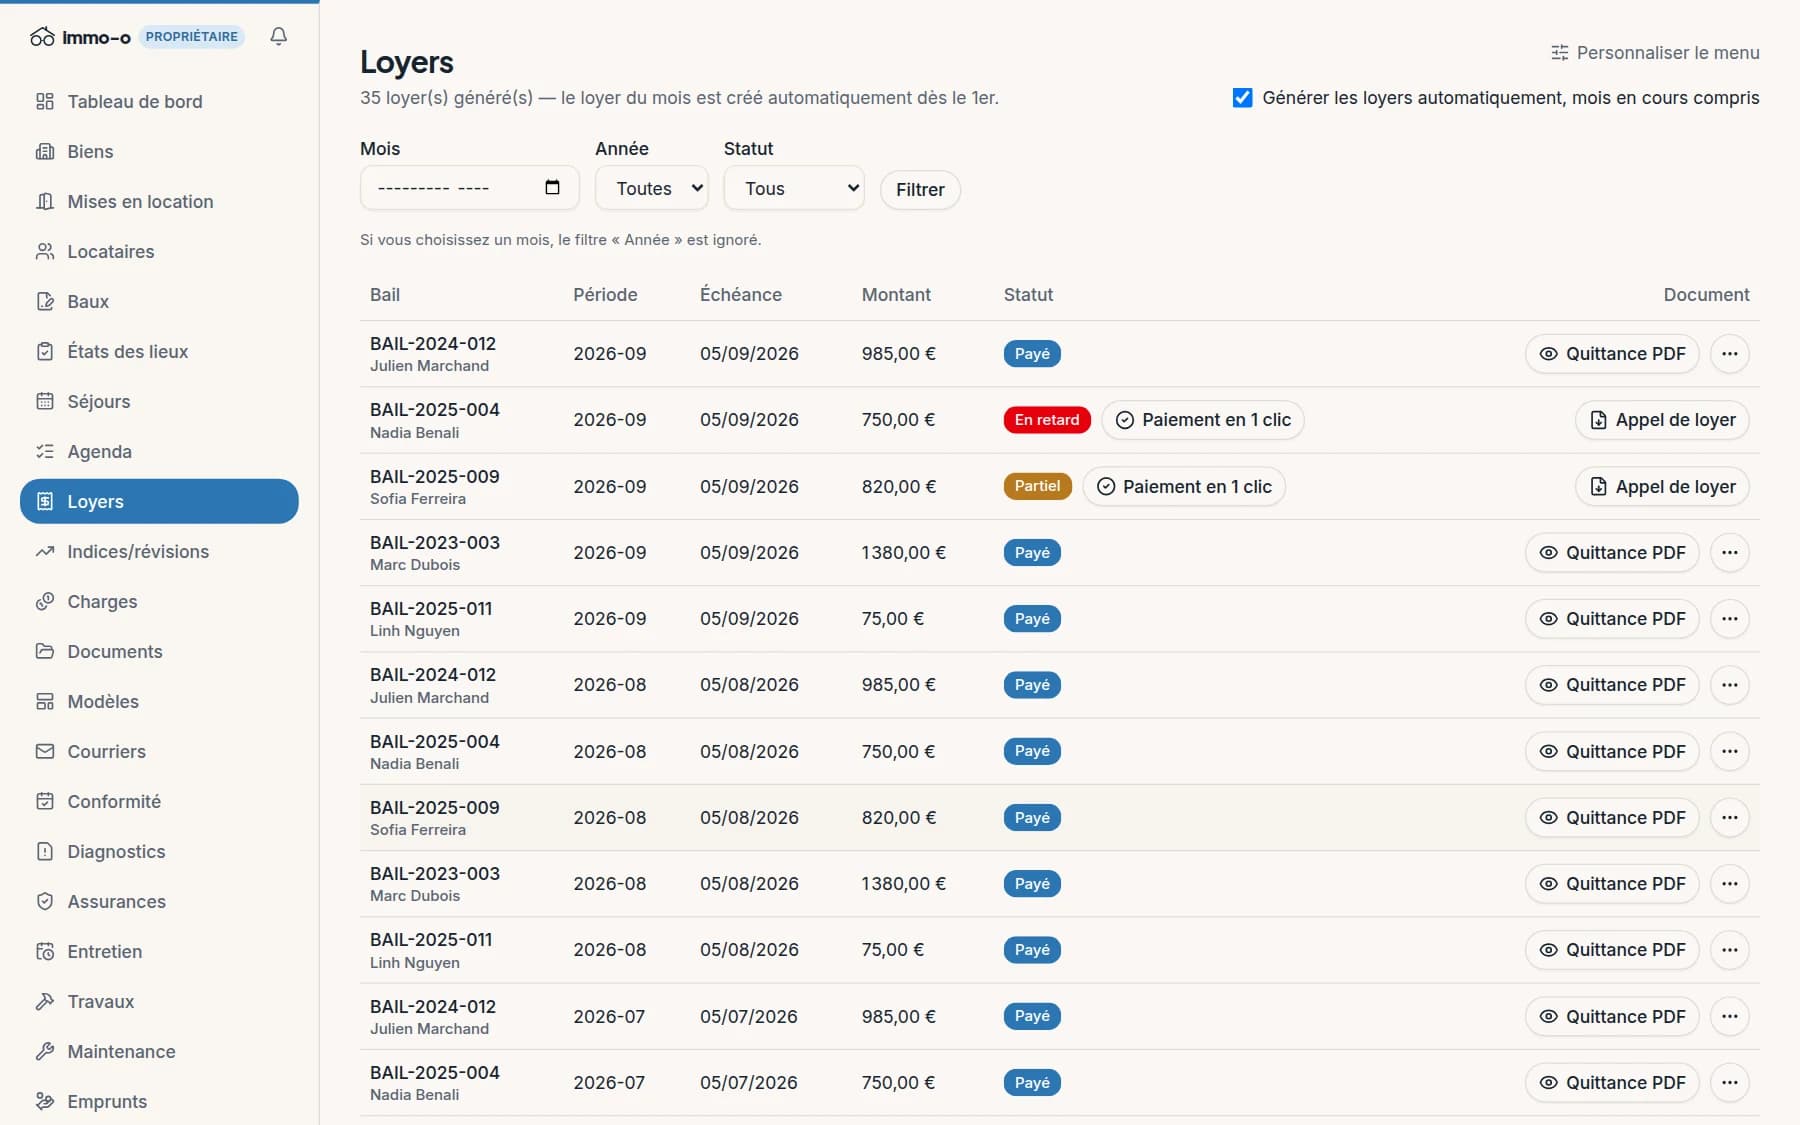Click the Maintenance wrench icon

45,1051
